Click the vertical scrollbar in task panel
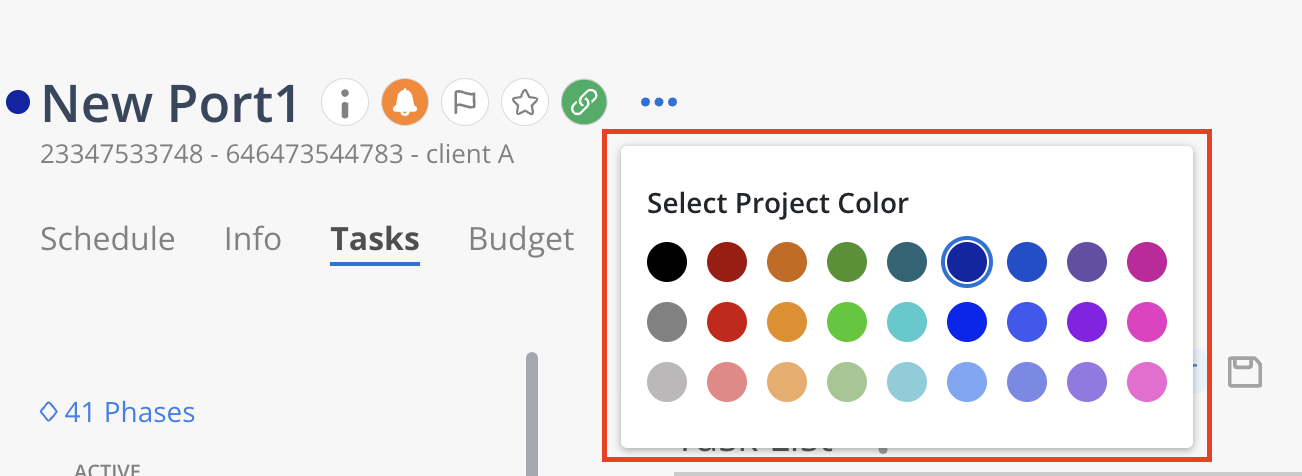The image size is (1302, 476). click(x=532, y=410)
